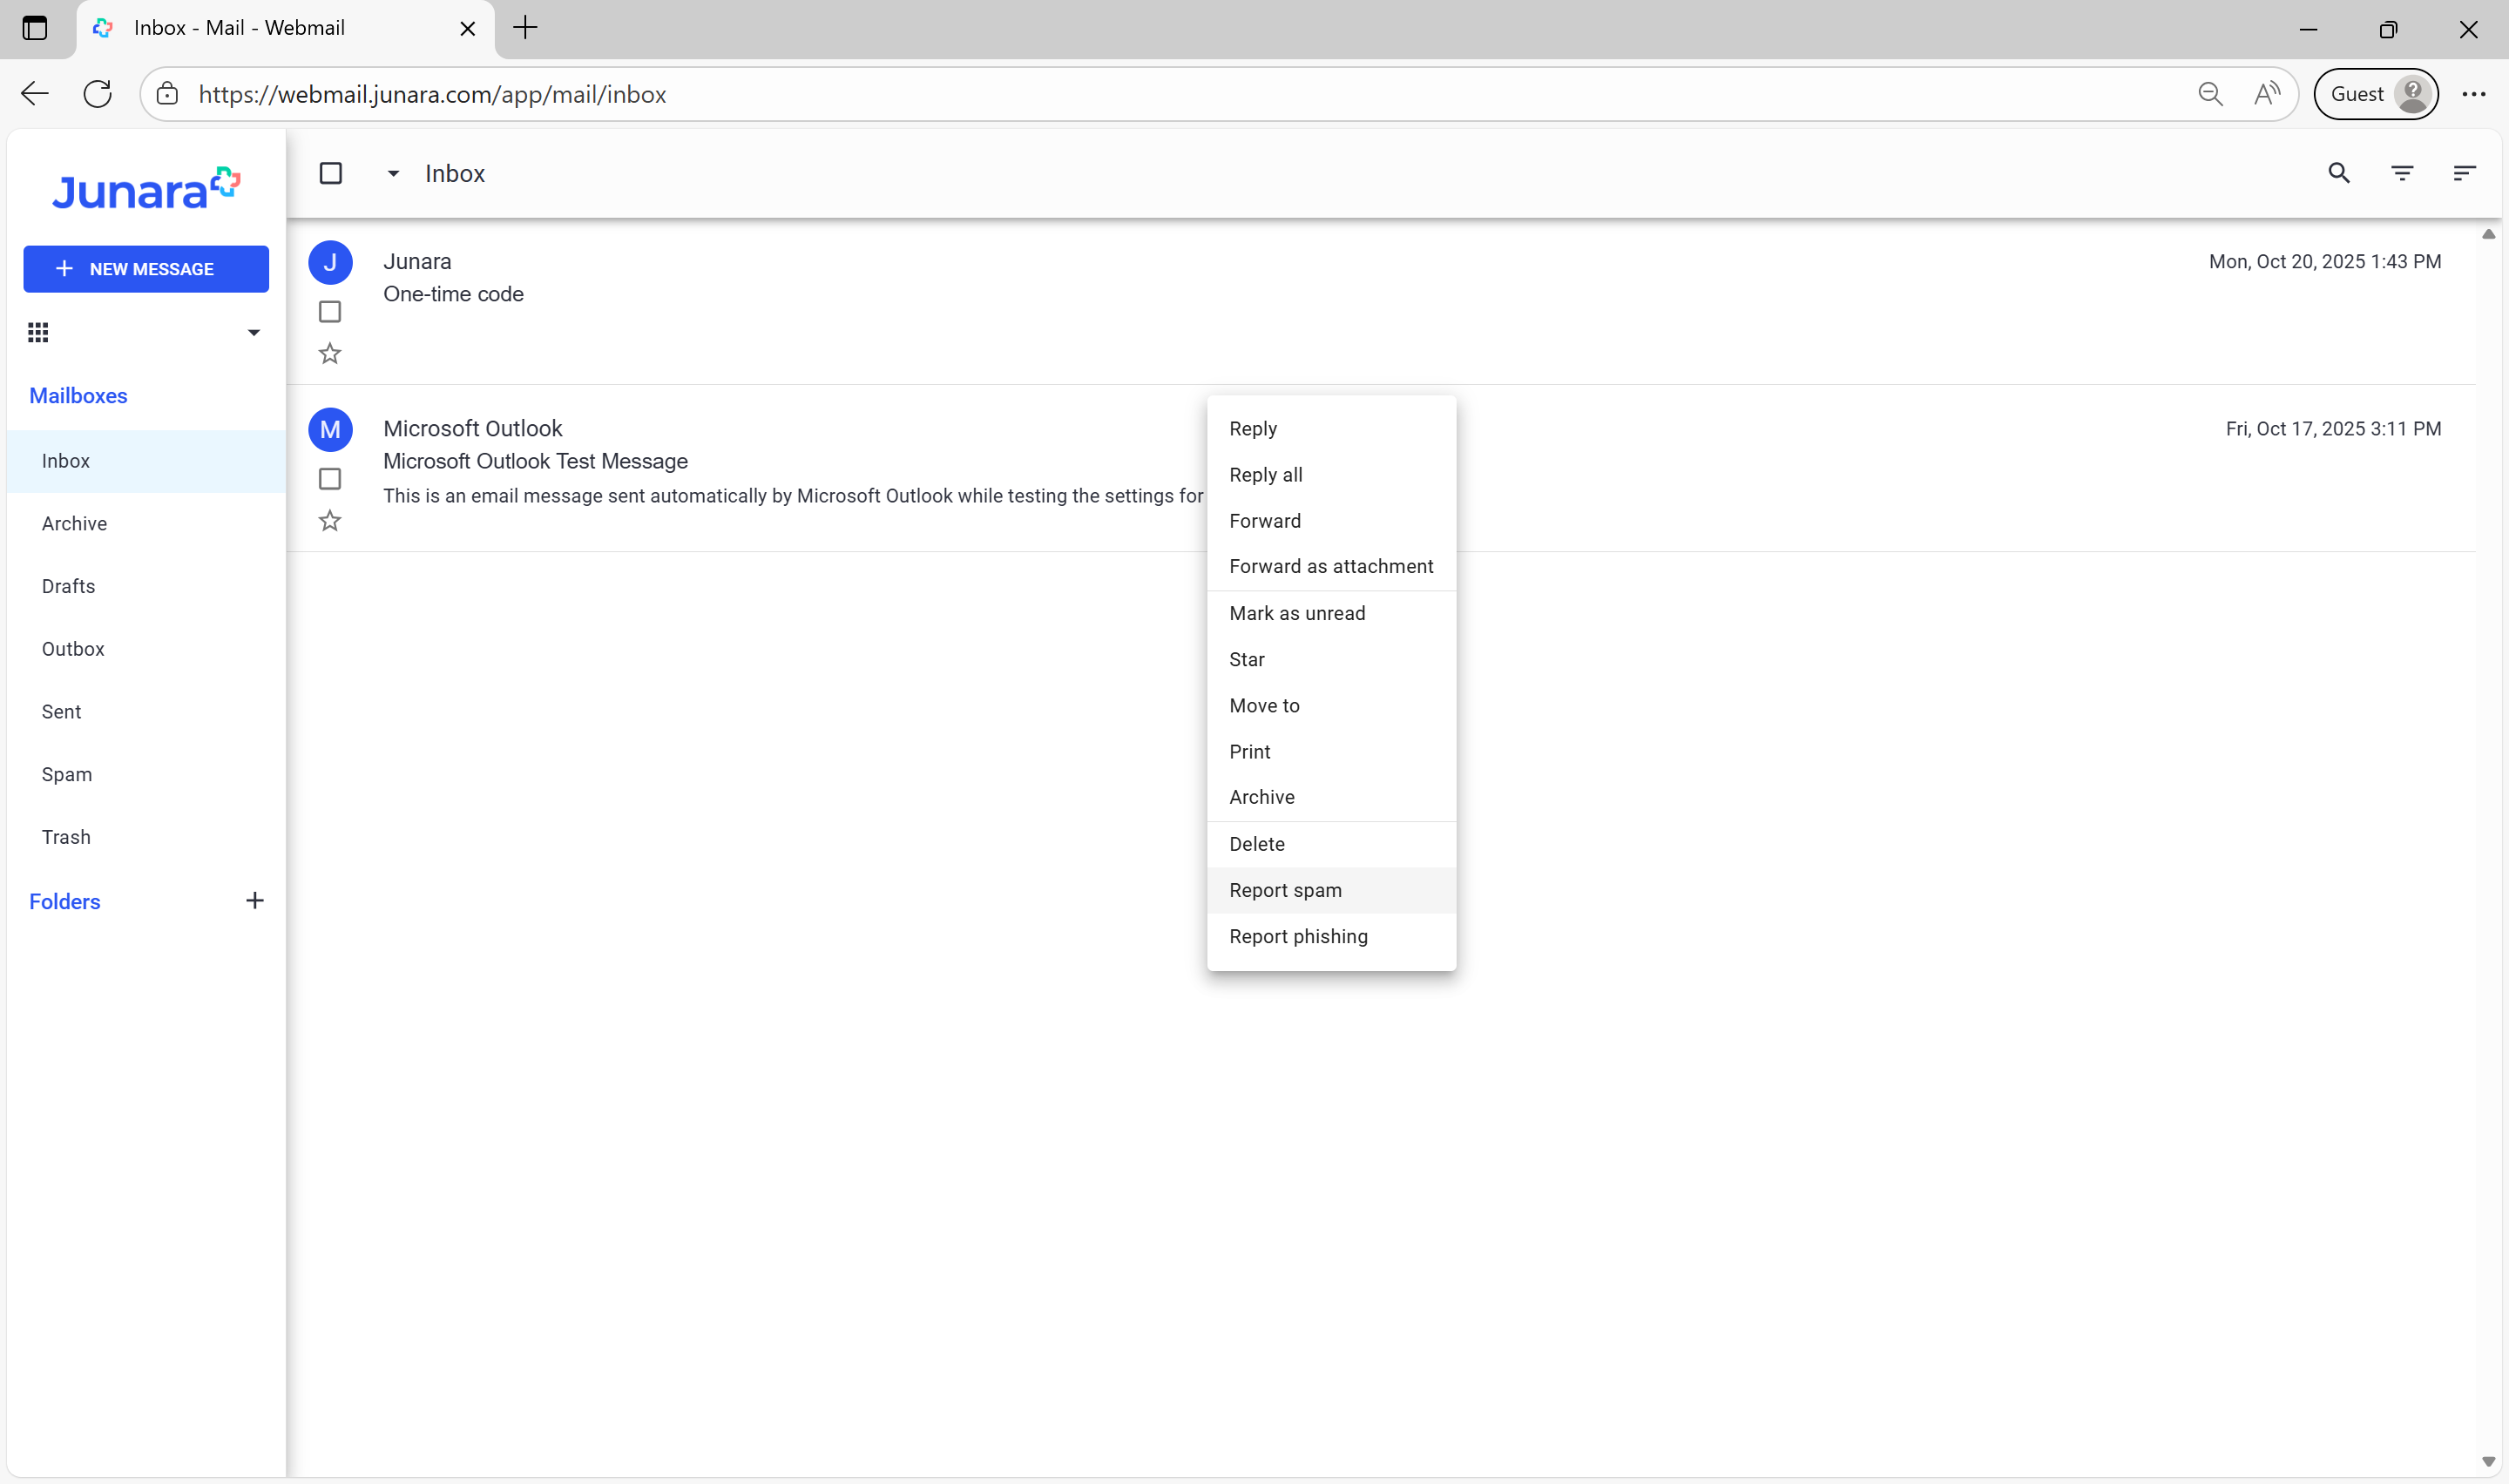Click the M avatar of Microsoft Outlook email
Screen dimensions: 2509x1484
click(330, 429)
